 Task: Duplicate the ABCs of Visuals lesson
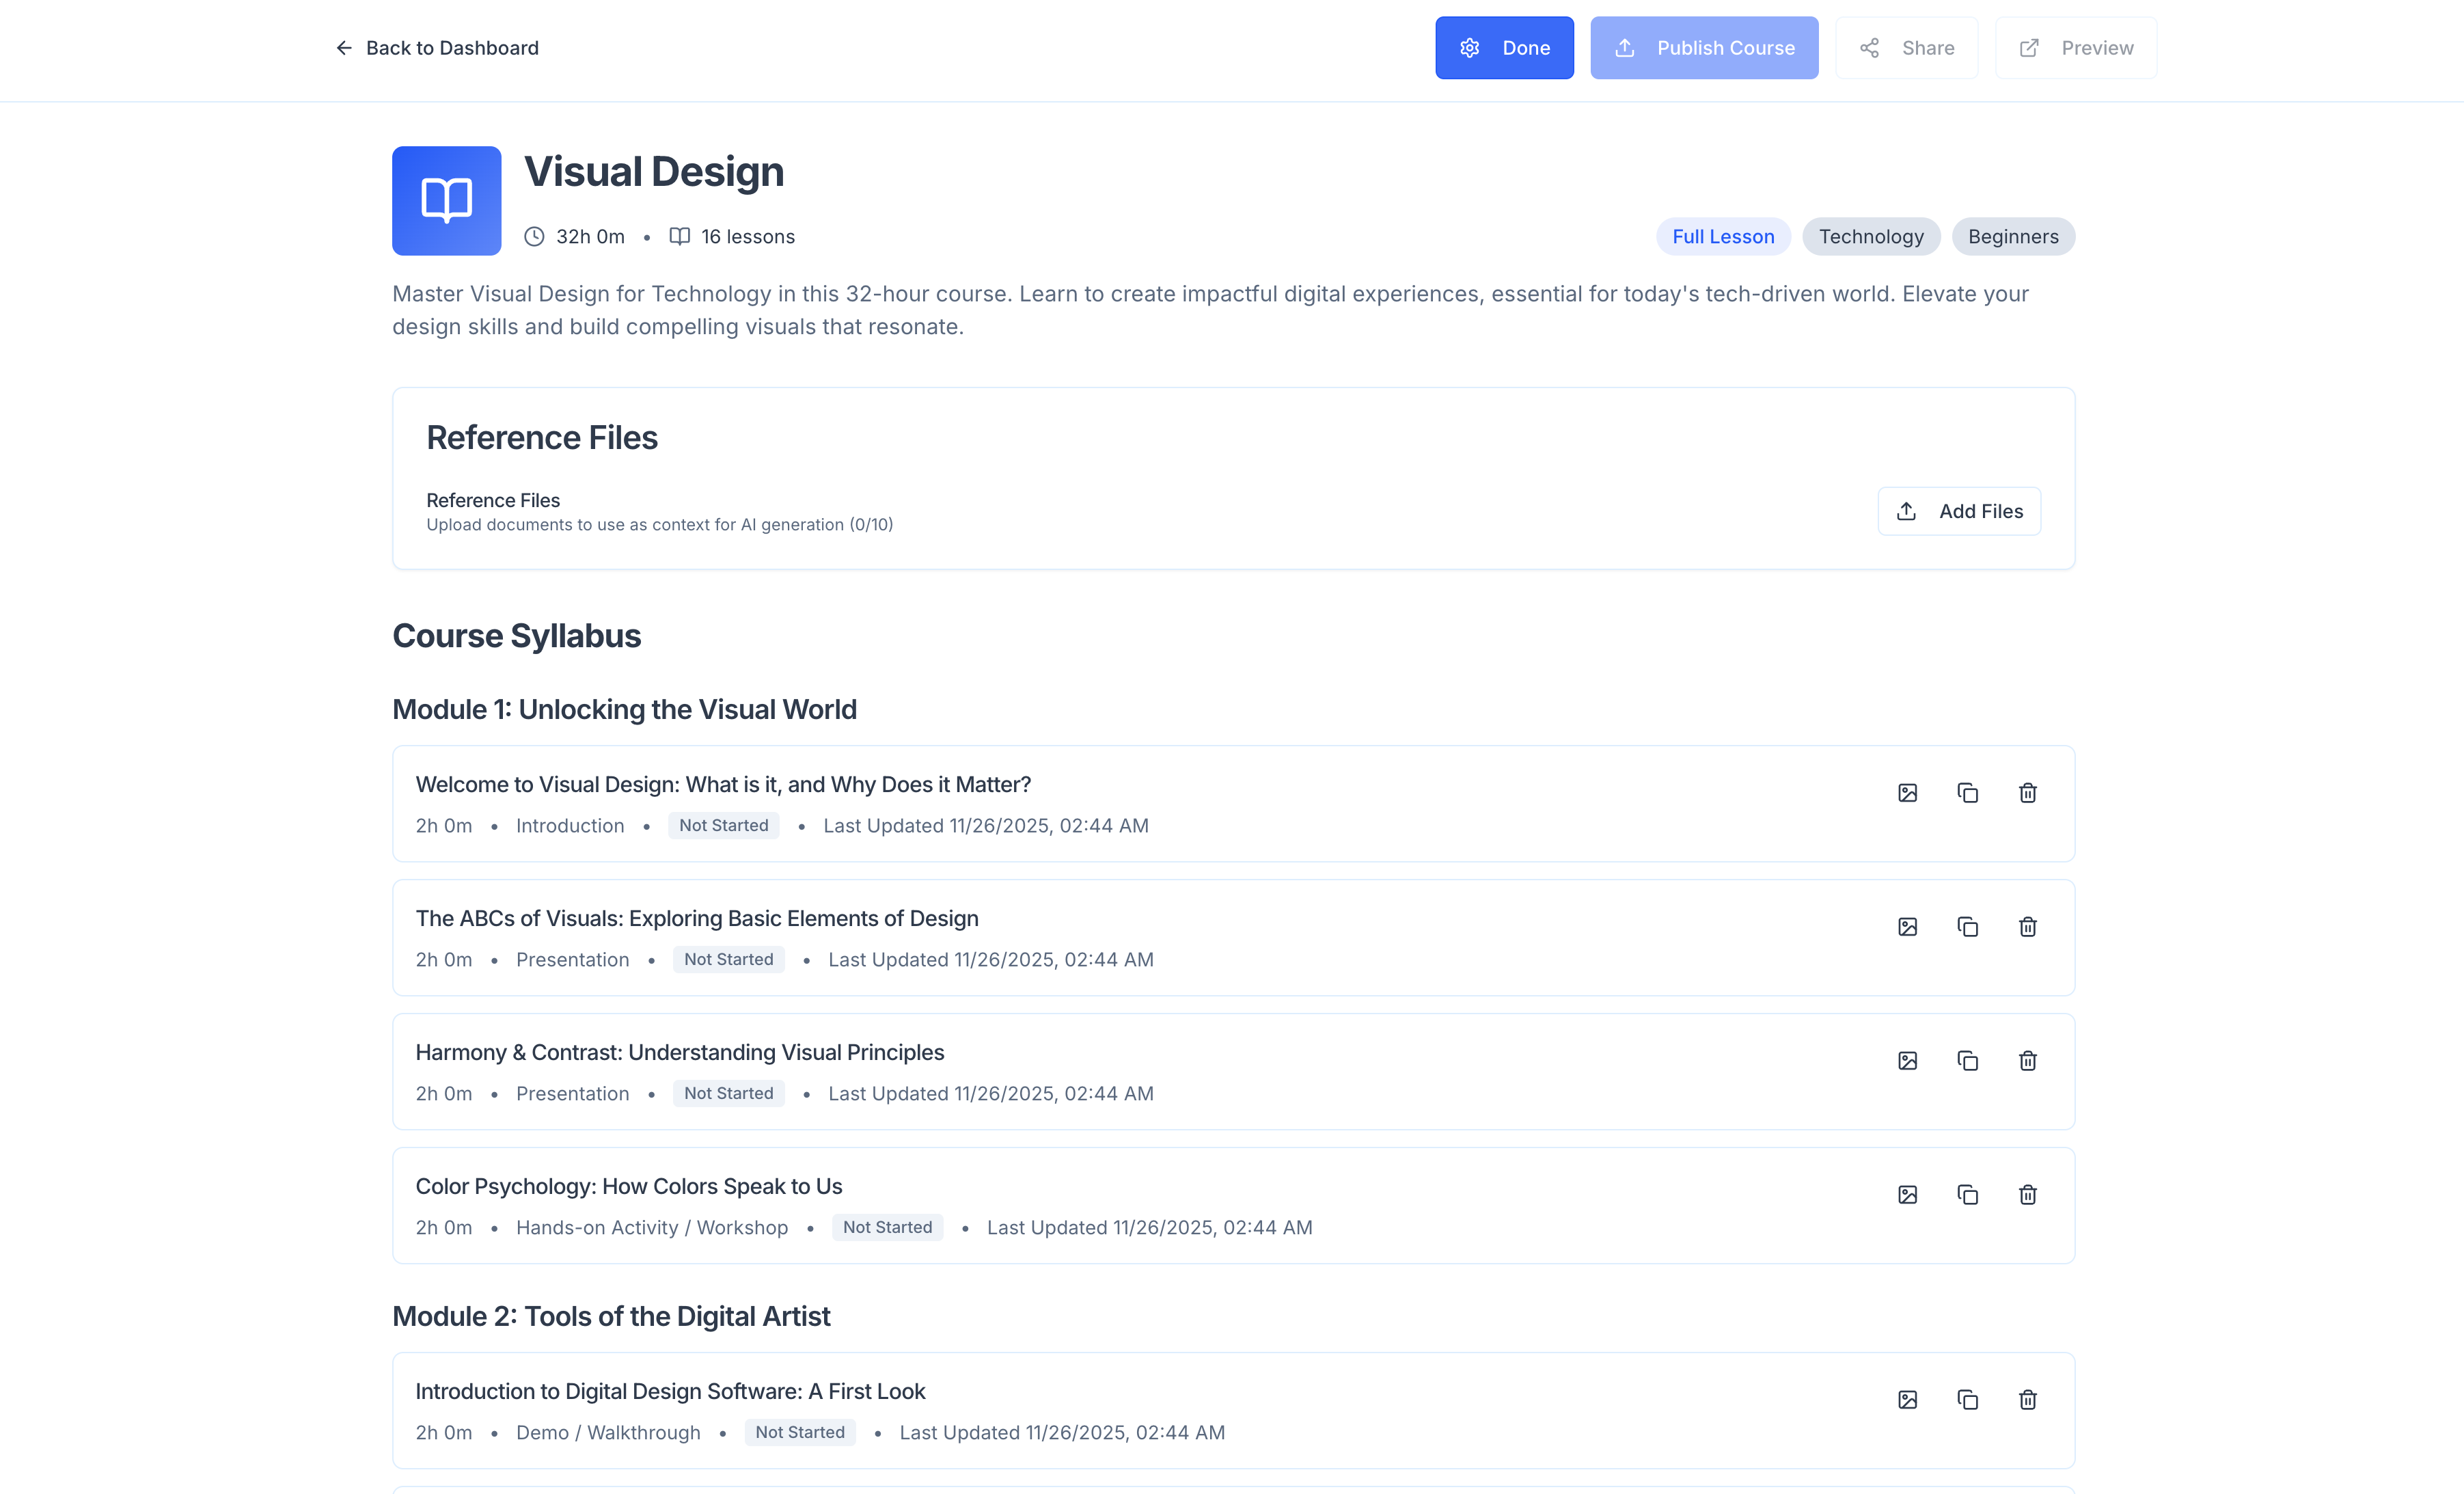pyautogui.click(x=1967, y=927)
